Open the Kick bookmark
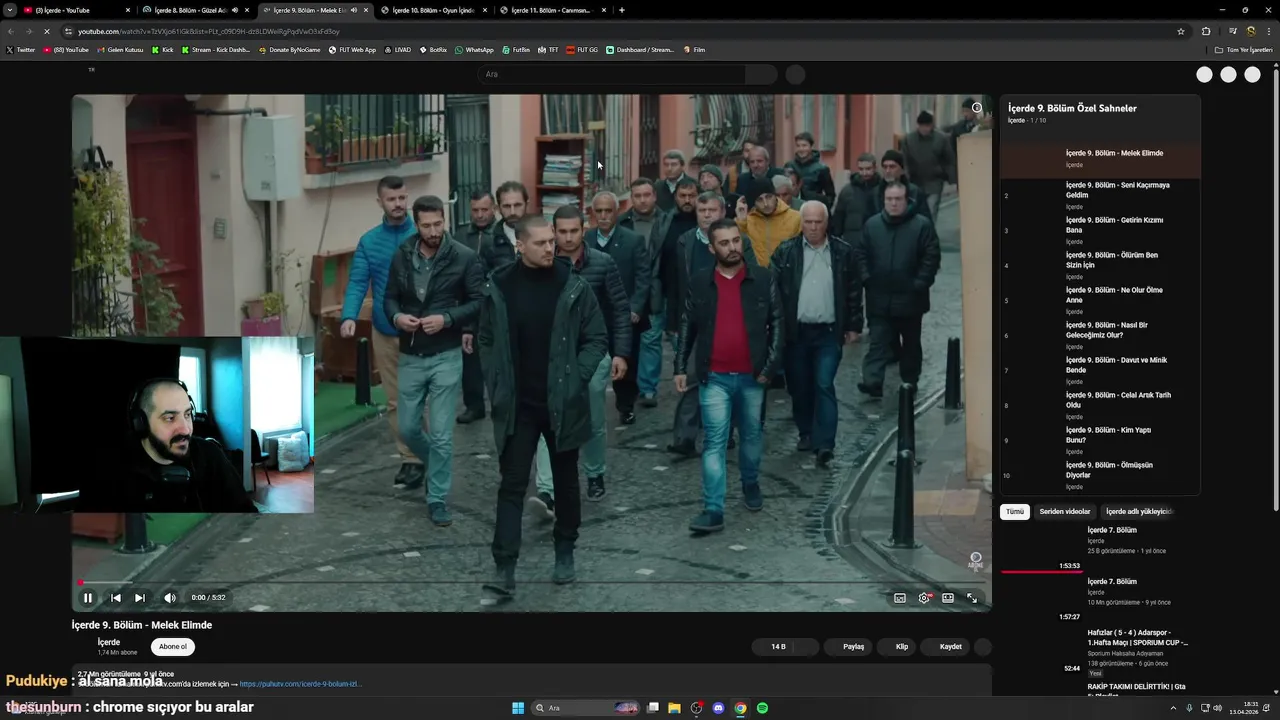This screenshot has width=1280, height=720. point(162,49)
